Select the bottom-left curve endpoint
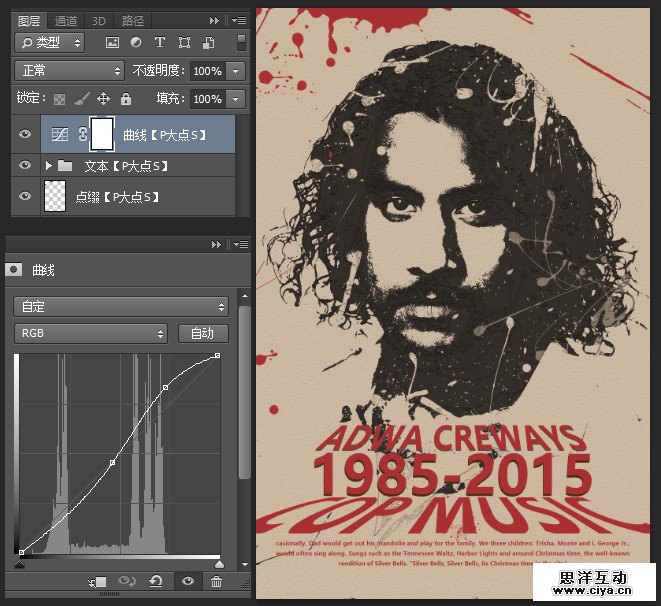This screenshot has width=661, height=606. (21, 552)
